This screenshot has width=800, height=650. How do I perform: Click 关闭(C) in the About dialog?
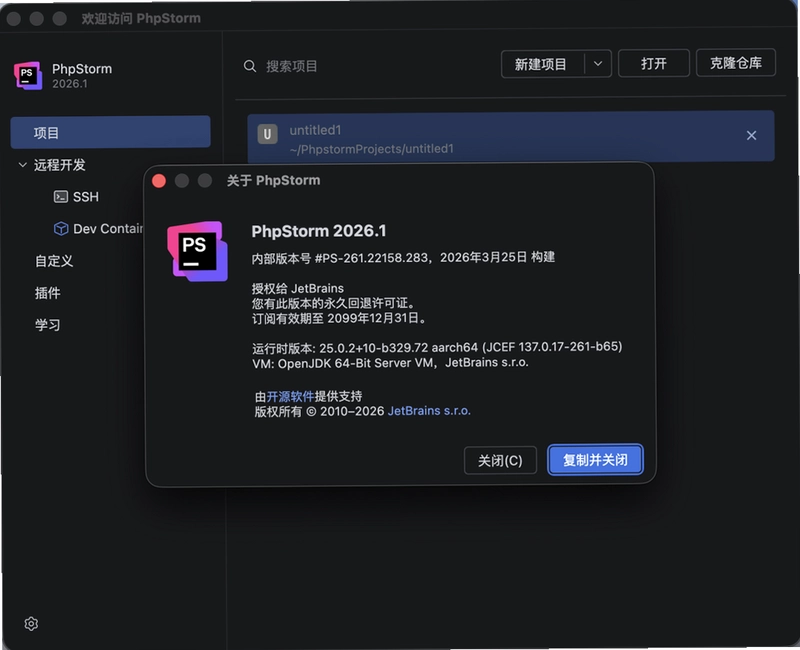[500, 460]
